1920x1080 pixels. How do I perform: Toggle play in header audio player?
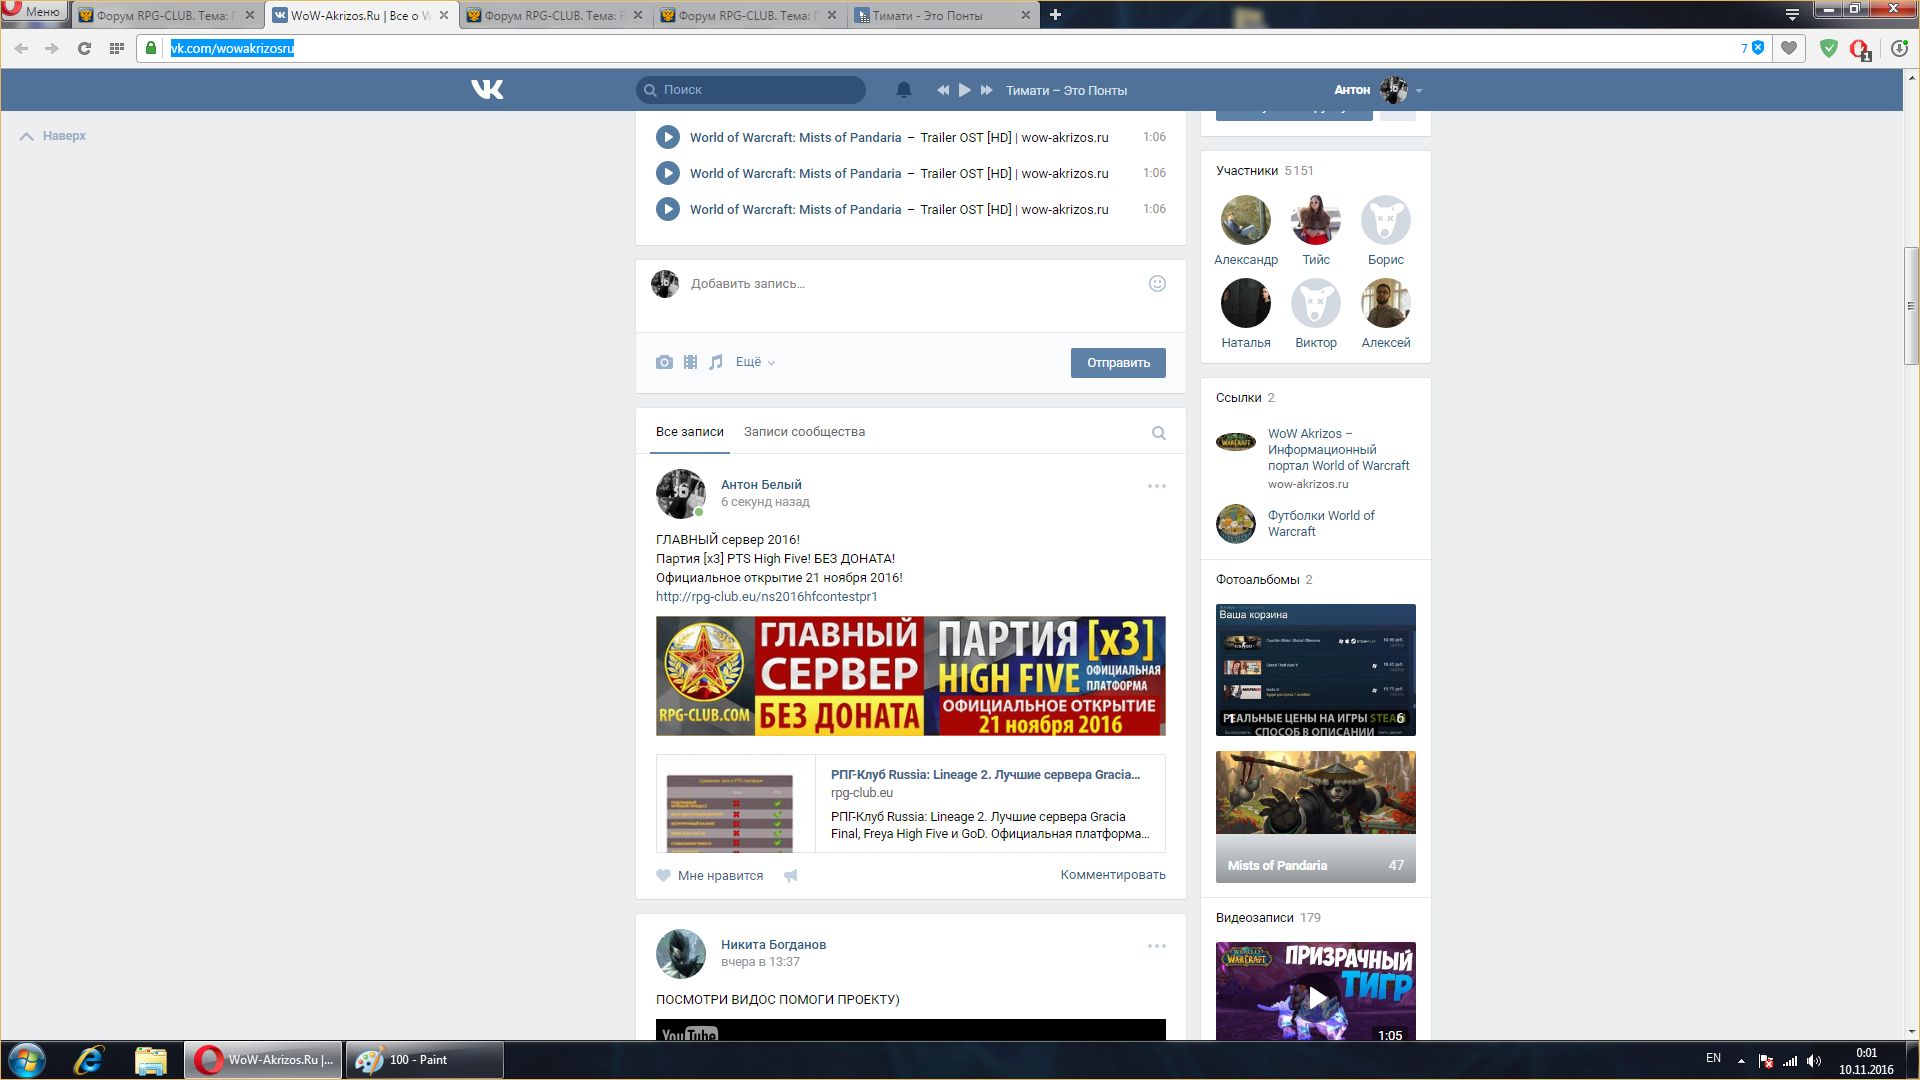965,90
